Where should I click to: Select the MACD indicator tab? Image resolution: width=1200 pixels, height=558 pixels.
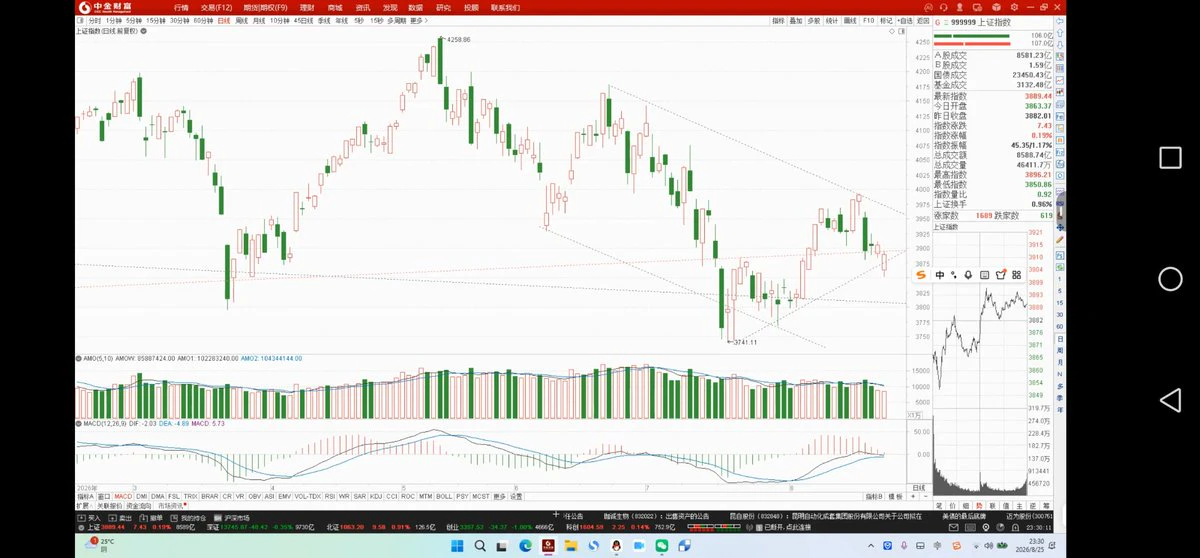(x=123, y=496)
